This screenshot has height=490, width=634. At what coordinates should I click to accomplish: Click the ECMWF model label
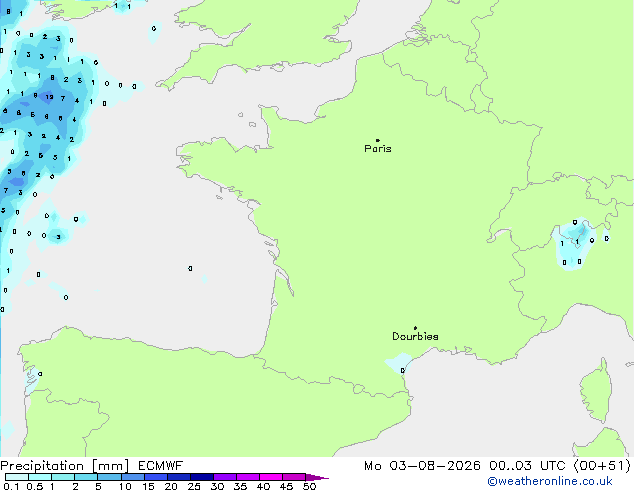click(x=161, y=466)
